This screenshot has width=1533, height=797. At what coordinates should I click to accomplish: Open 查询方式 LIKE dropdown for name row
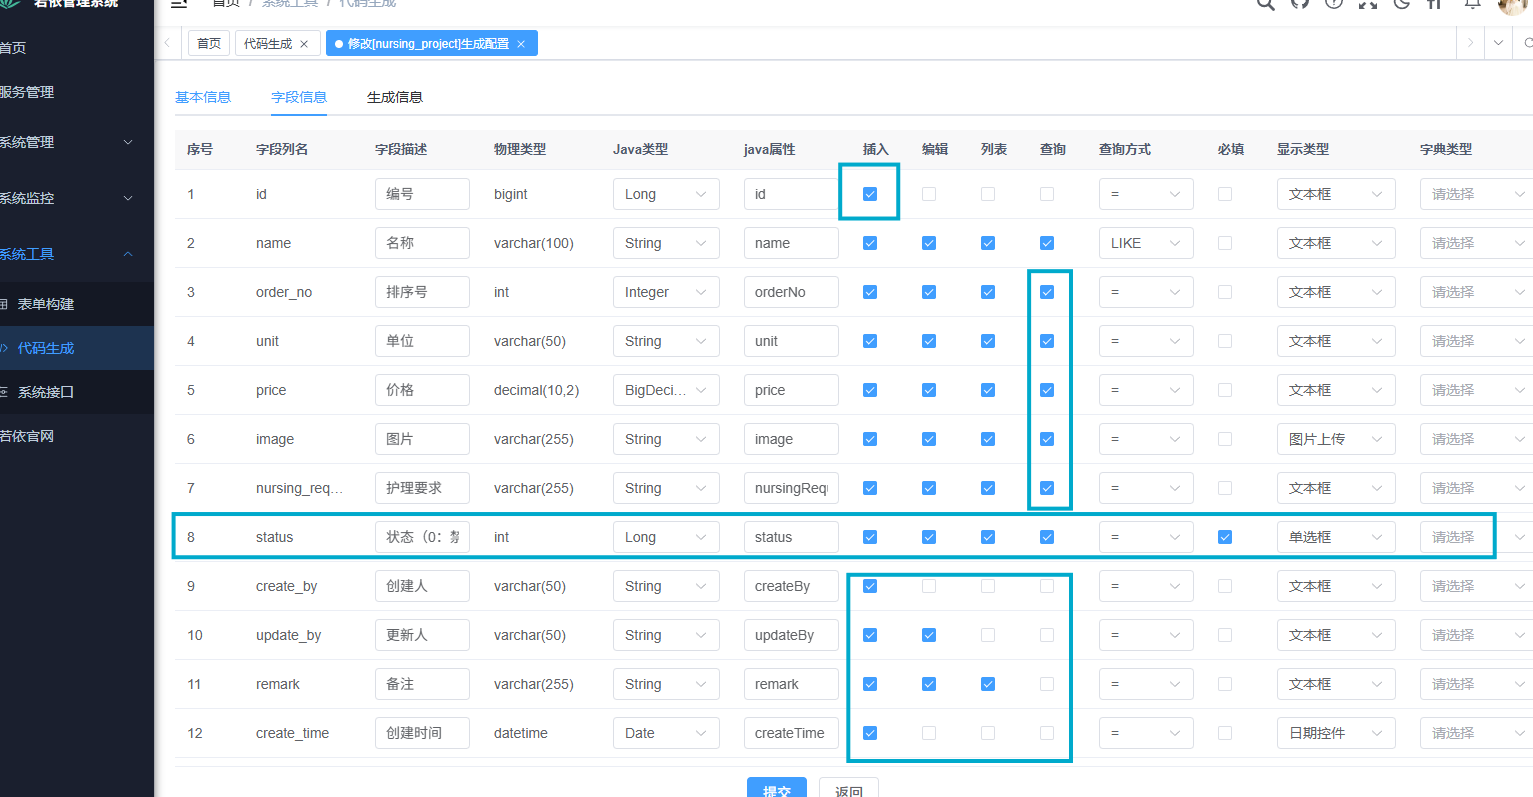coord(1146,243)
